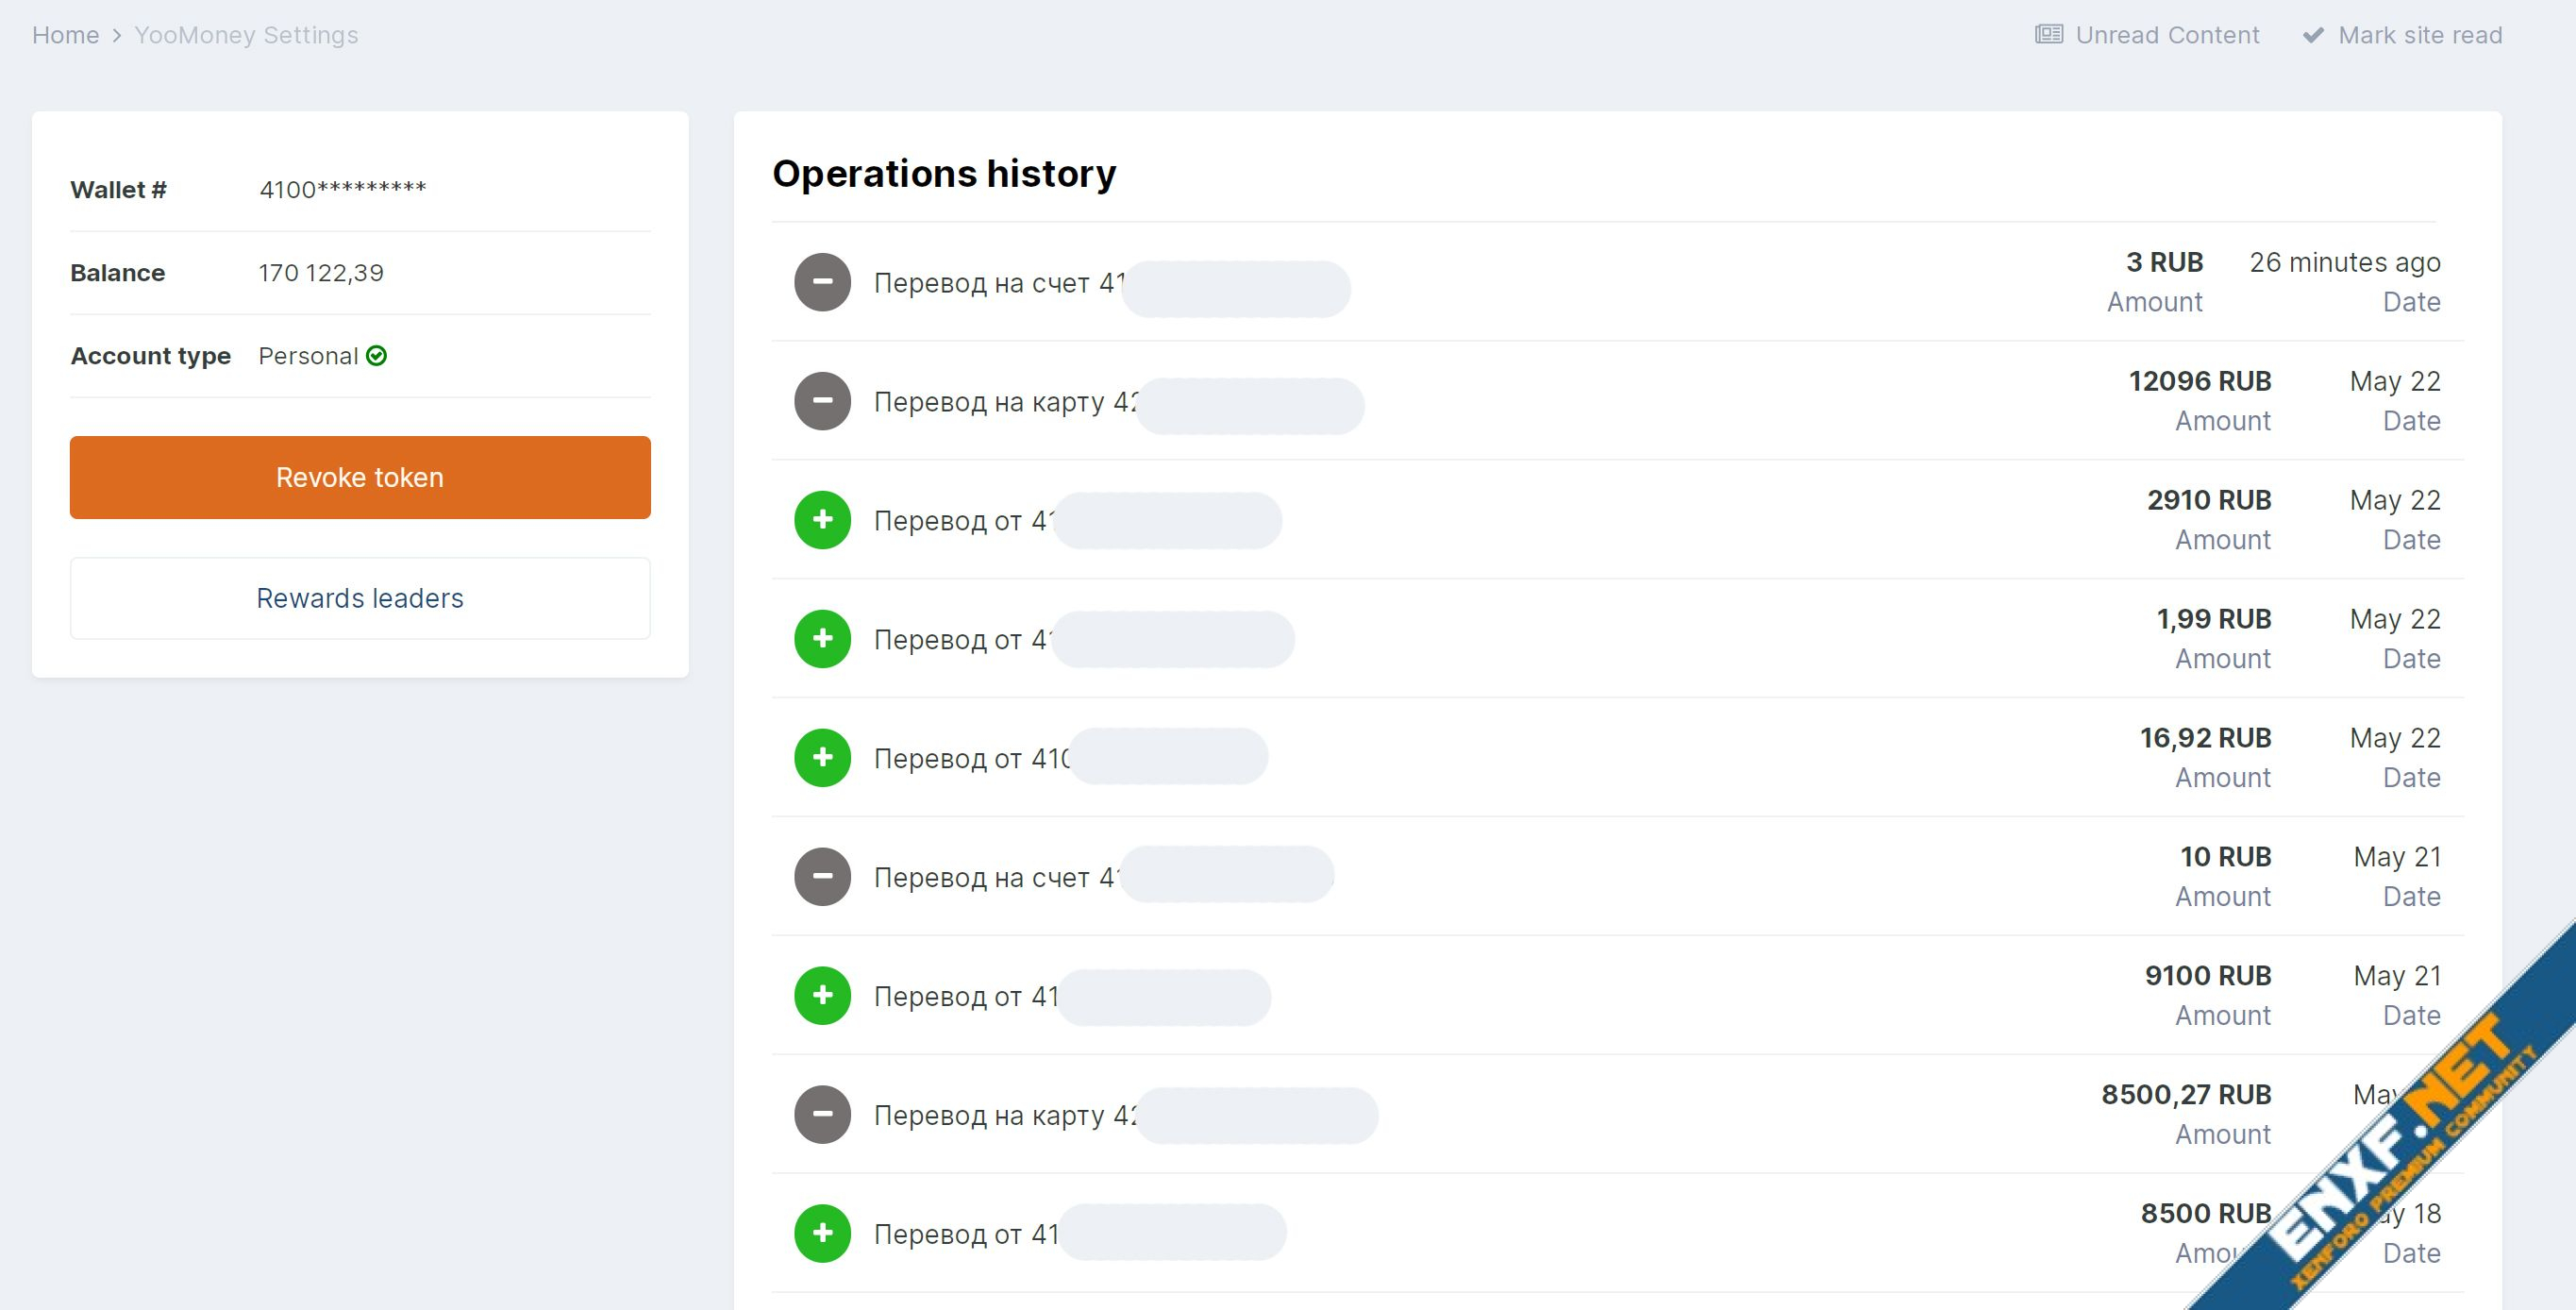Go to Home in the breadcrumb
The height and width of the screenshot is (1310, 2576).
(x=65, y=35)
